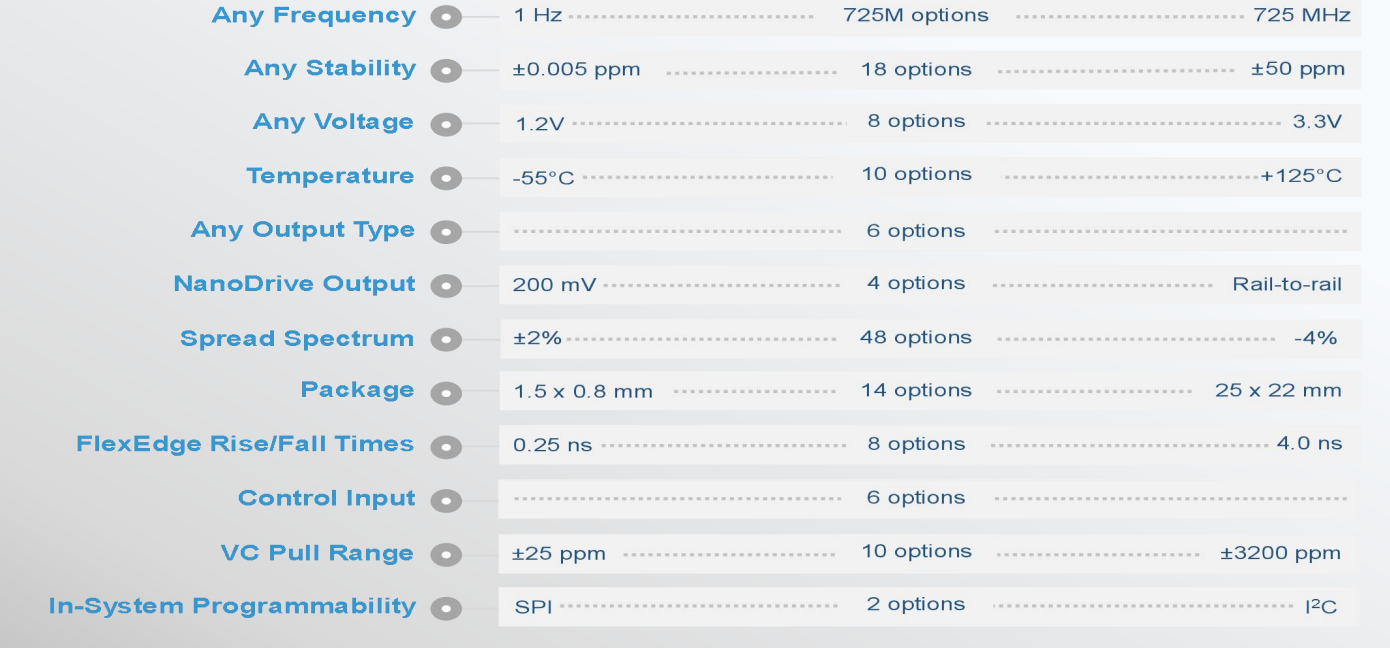This screenshot has width=1390, height=648.
Task: Select the Rail-to-rail value
Action: point(1287,285)
